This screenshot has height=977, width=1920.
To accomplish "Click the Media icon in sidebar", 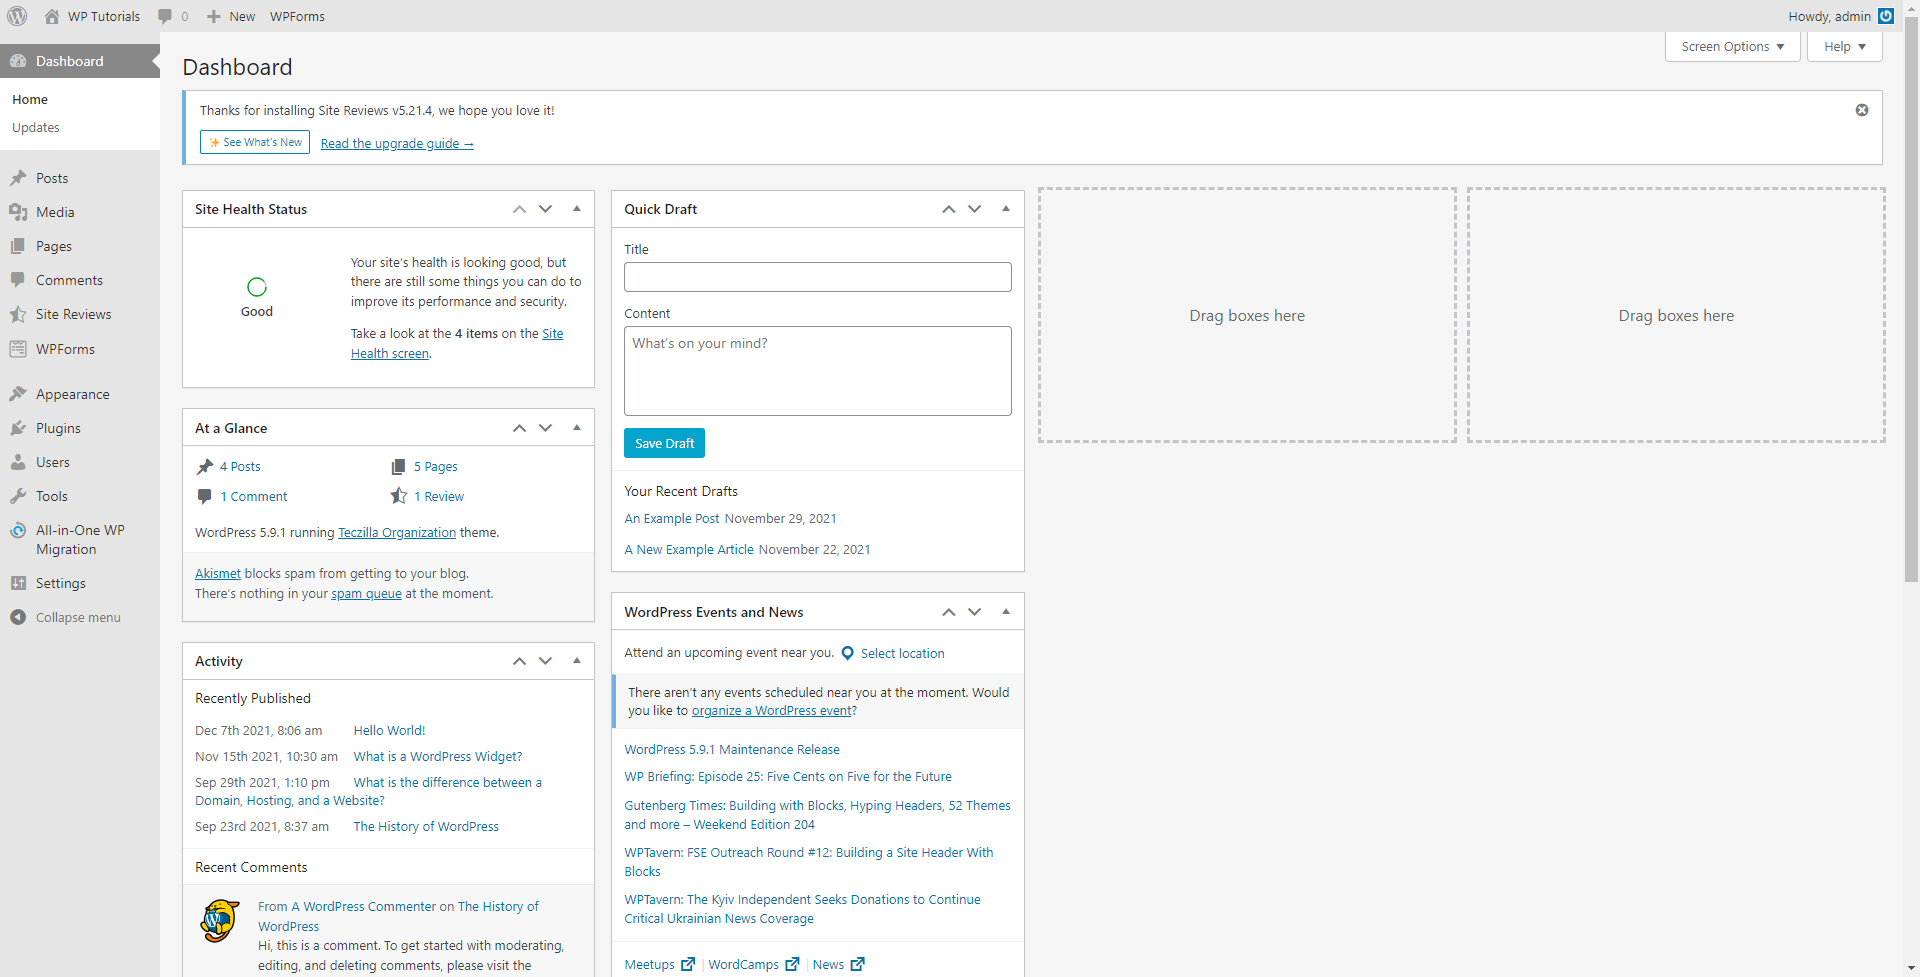I will [x=18, y=212].
